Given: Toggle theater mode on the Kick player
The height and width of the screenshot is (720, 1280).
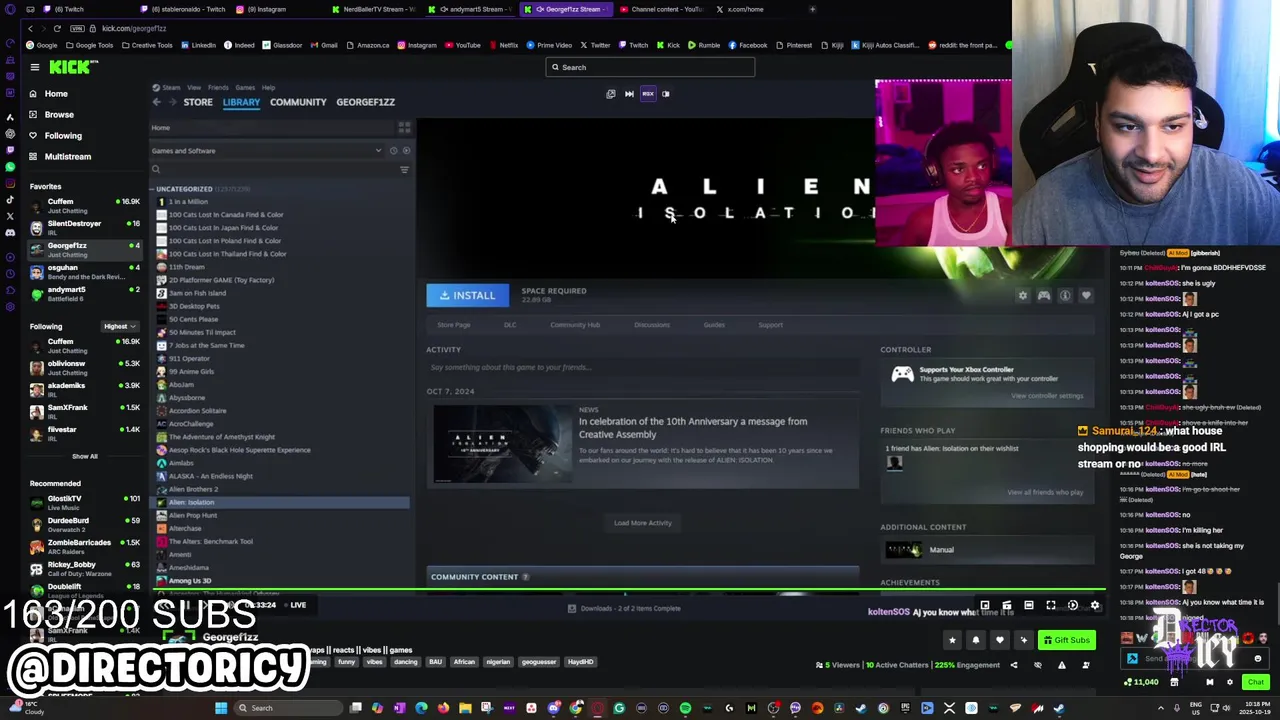Looking at the screenshot, I should 1029,605.
